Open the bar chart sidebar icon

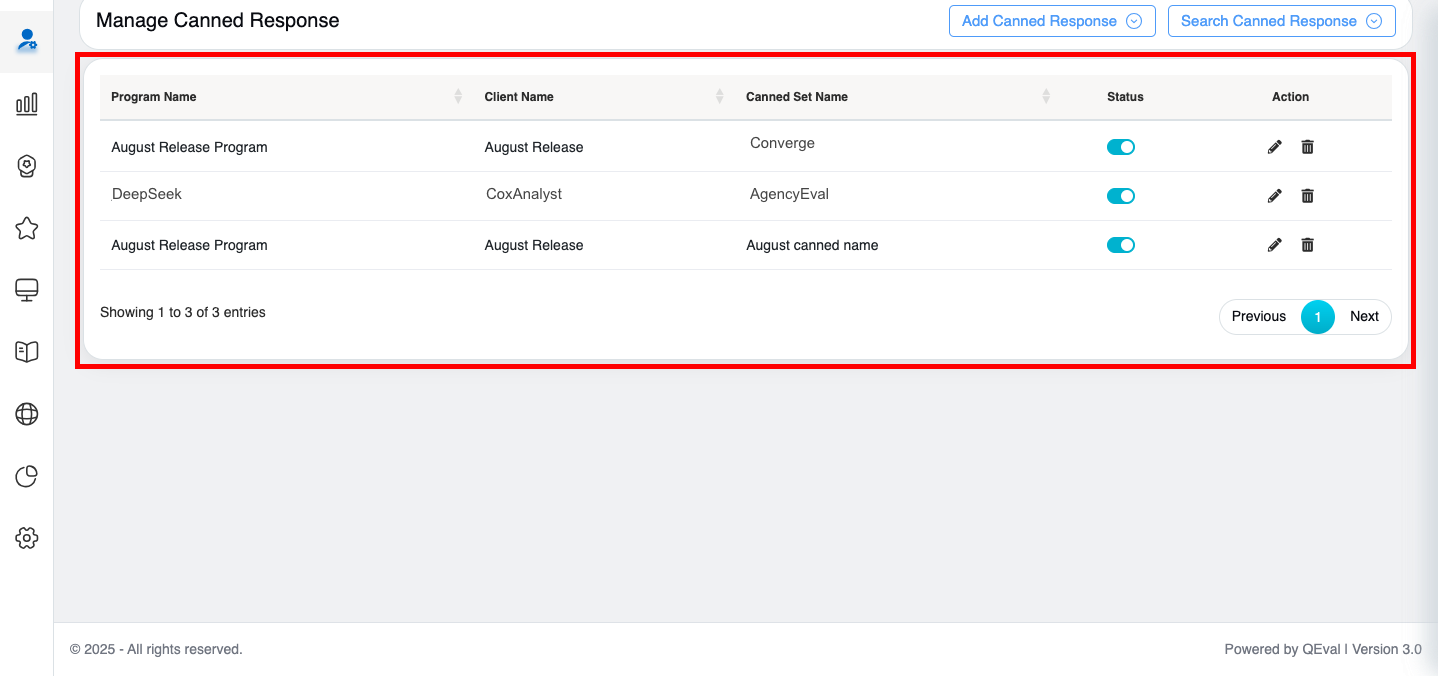27,104
